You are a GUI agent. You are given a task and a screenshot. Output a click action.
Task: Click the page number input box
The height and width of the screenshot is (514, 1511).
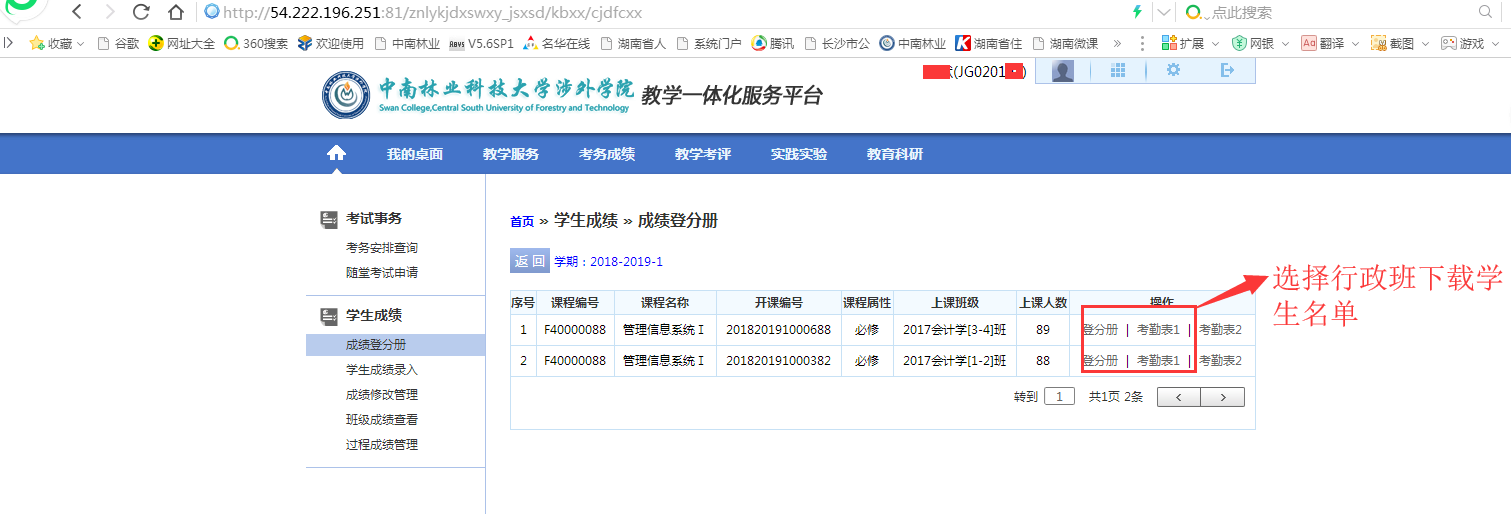pyautogui.click(x=1059, y=397)
